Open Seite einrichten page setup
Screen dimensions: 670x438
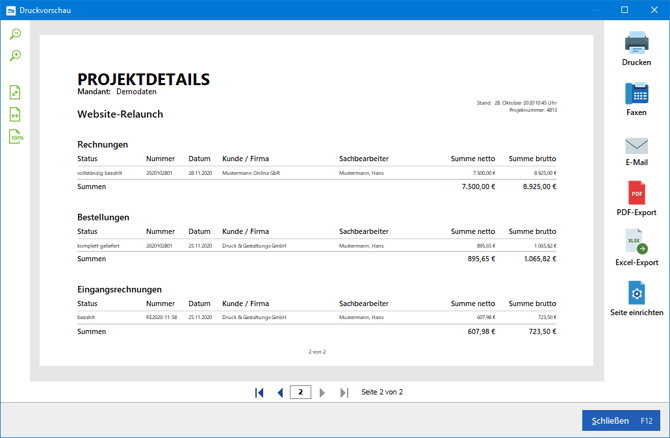pos(636,298)
